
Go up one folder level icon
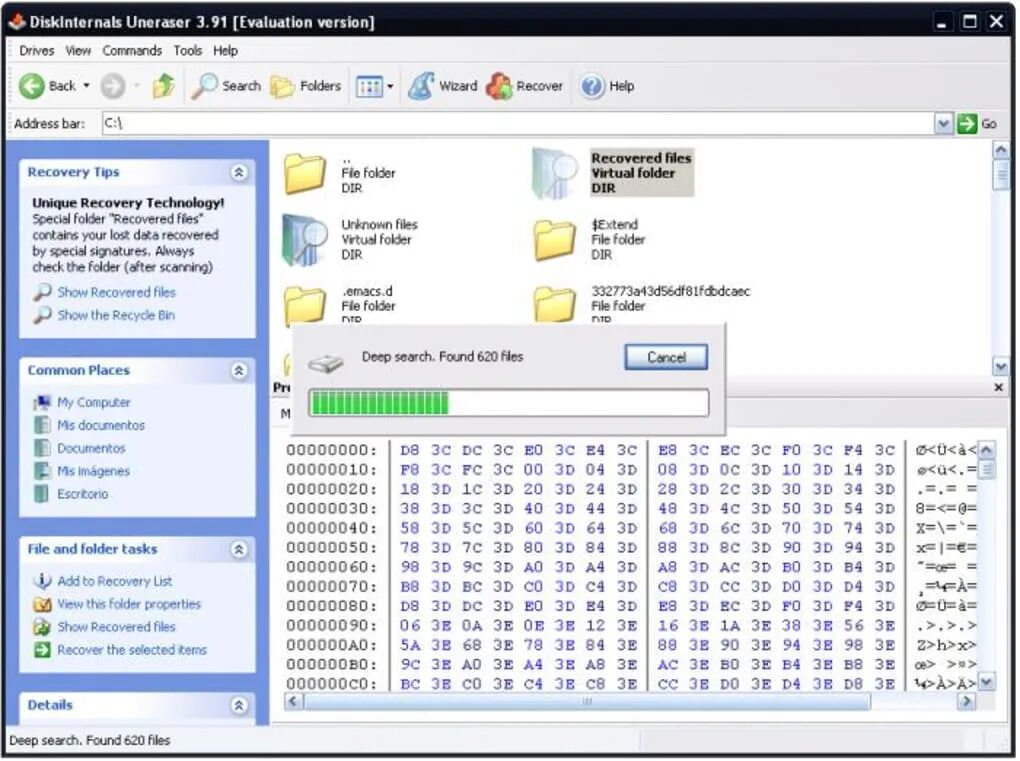click(x=163, y=86)
